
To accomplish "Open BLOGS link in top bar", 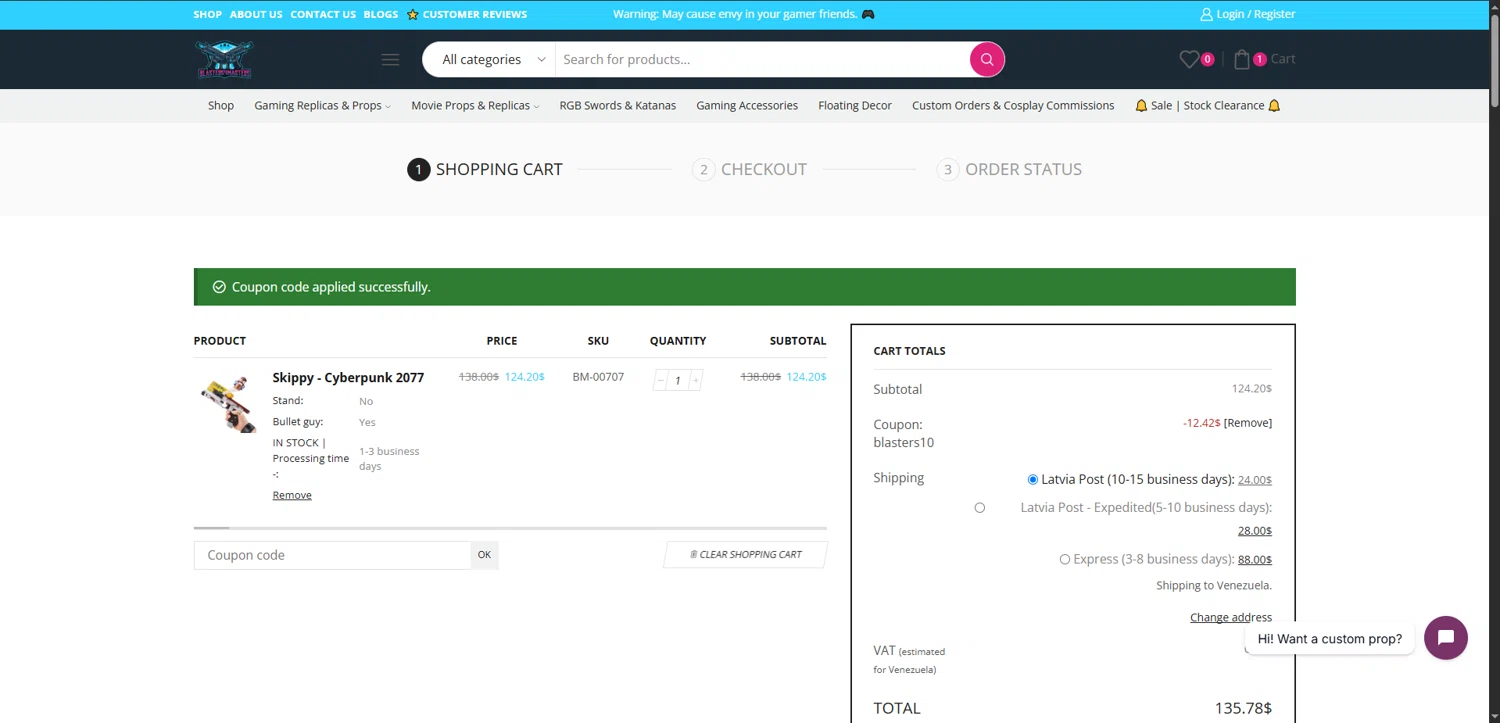I will [381, 14].
